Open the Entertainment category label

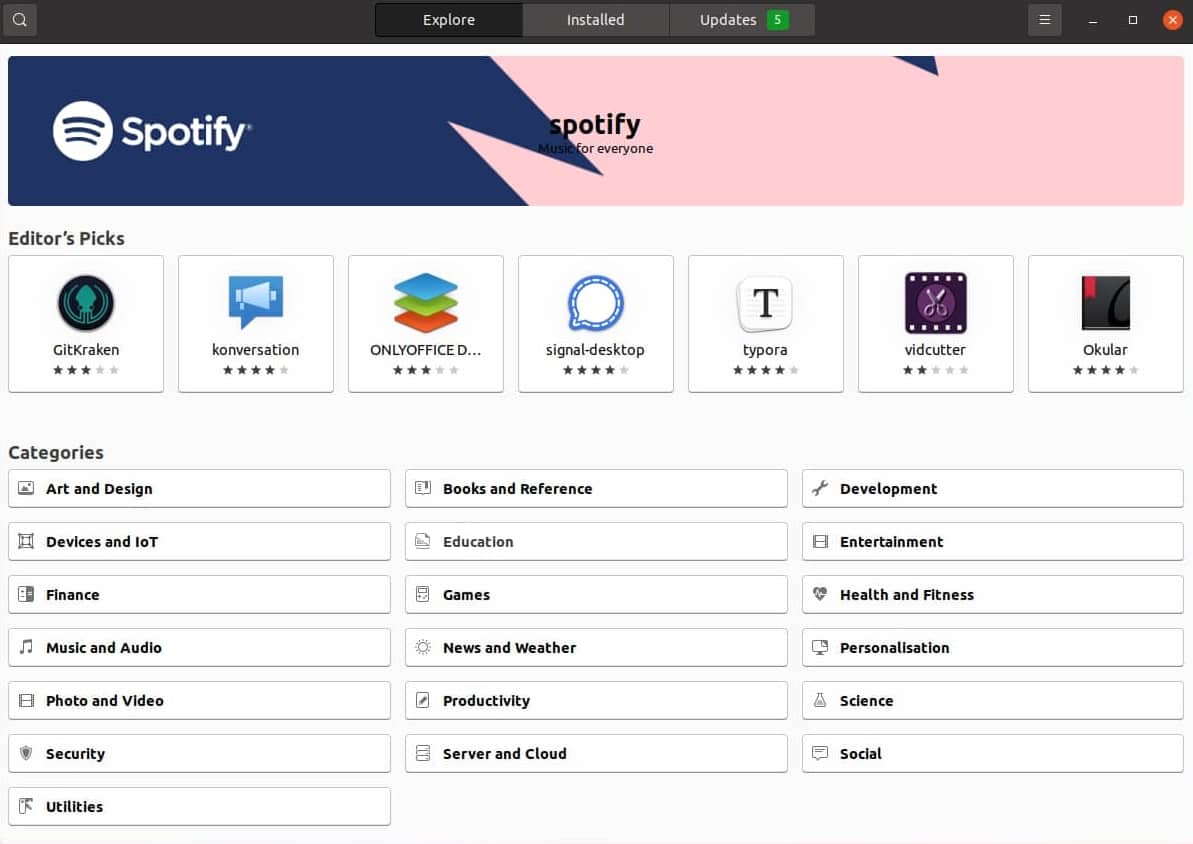[x=892, y=542]
